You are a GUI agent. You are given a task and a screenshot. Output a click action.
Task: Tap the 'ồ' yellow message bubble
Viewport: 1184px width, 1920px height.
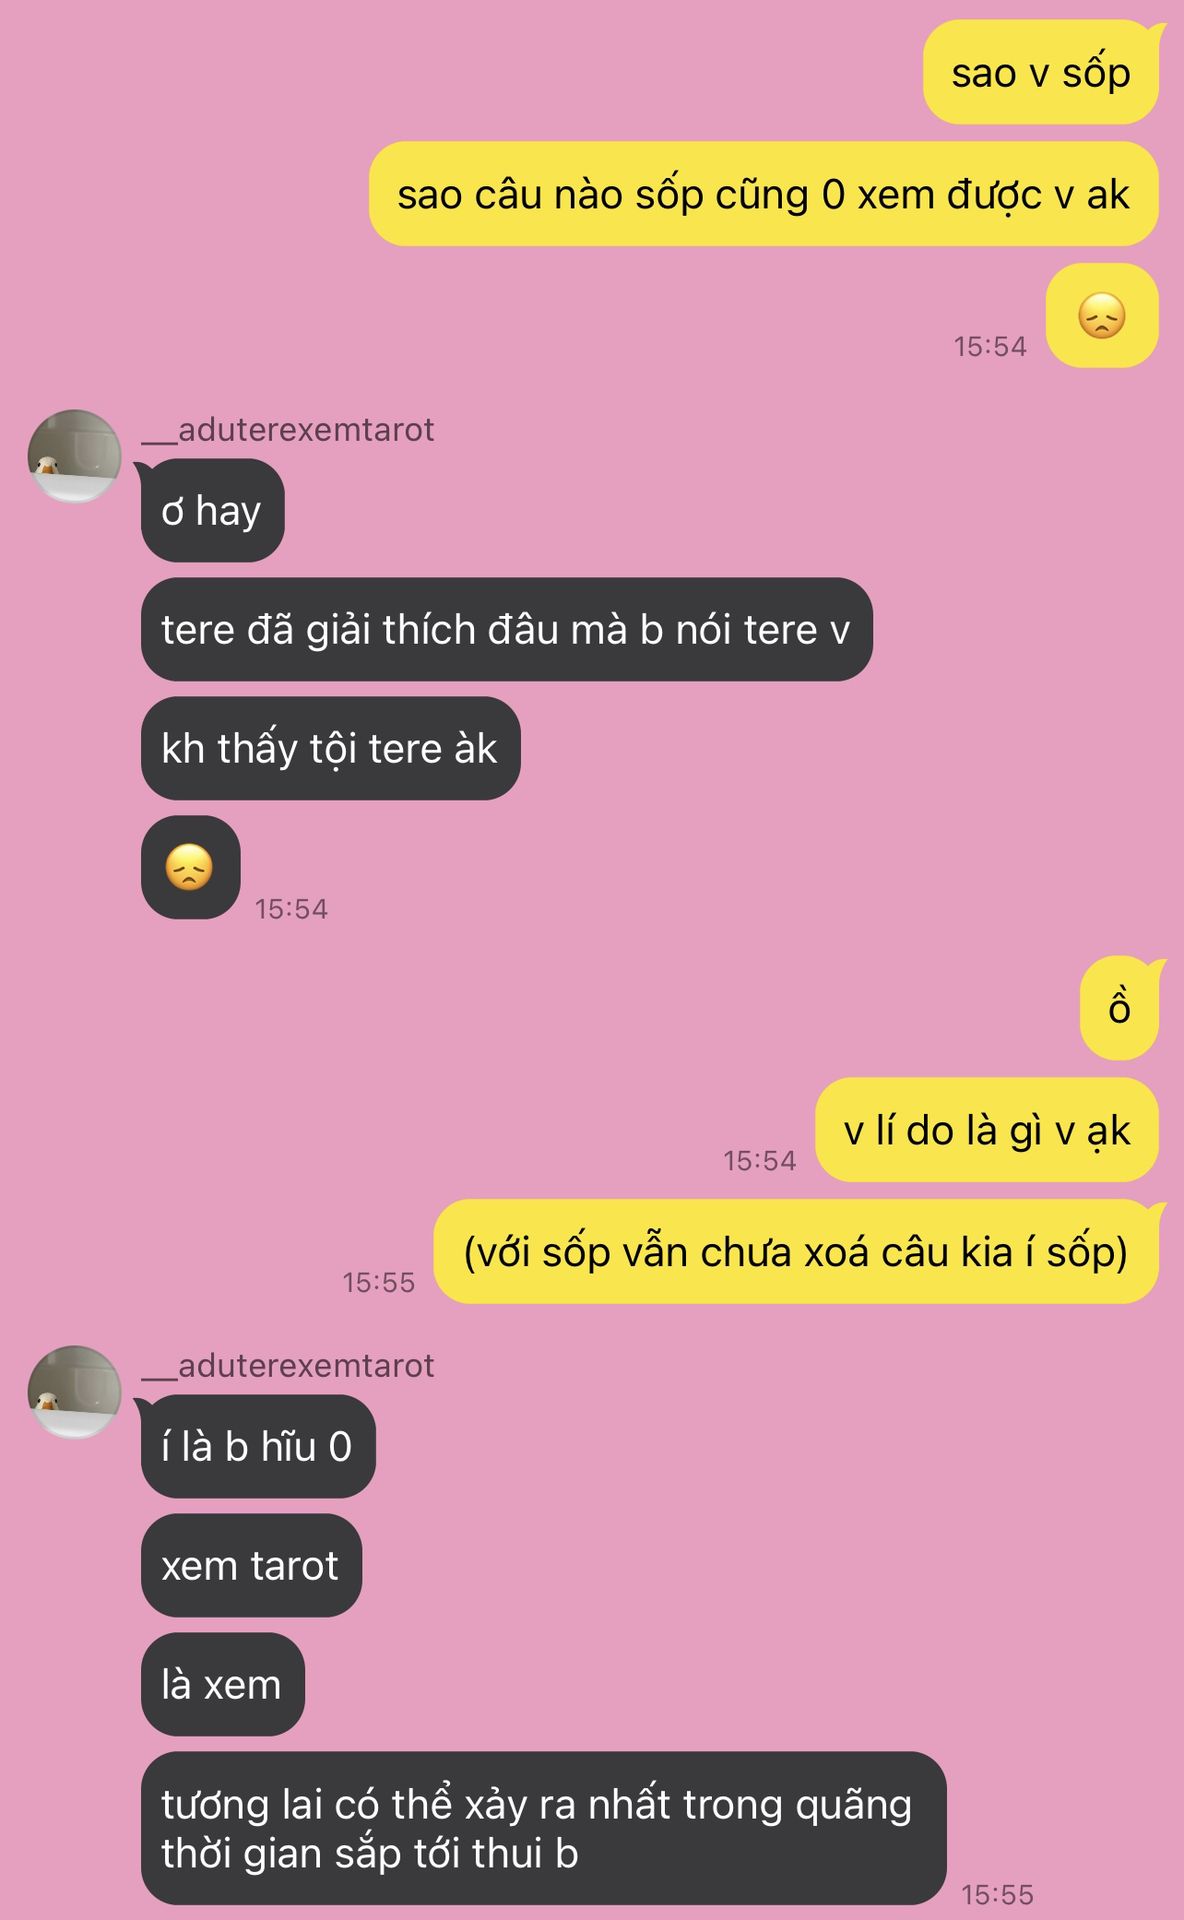coord(1119,1008)
